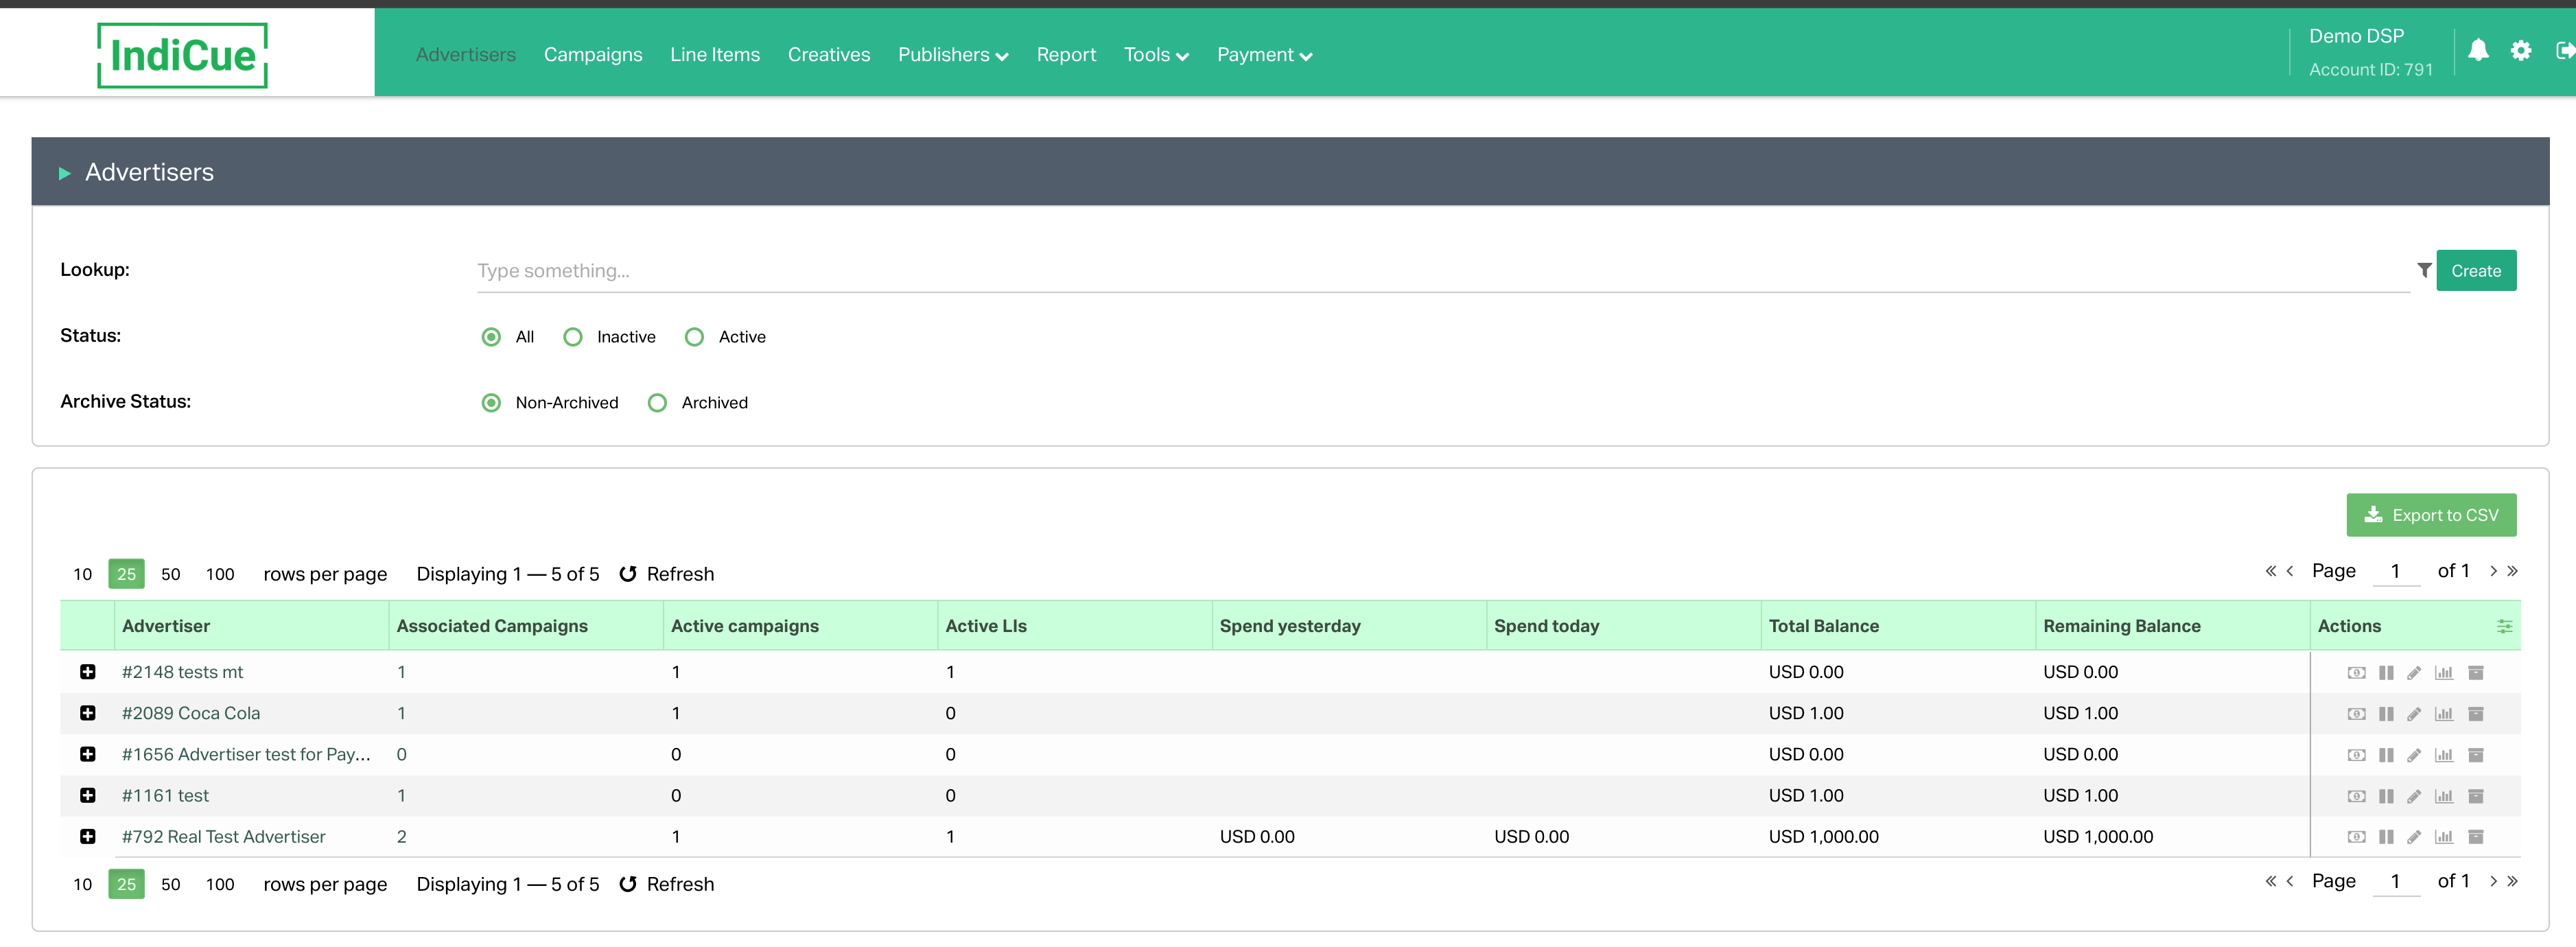Click money icon for #2089 Coca Cola
The width and height of the screenshot is (2576, 947).
(2356, 714)
